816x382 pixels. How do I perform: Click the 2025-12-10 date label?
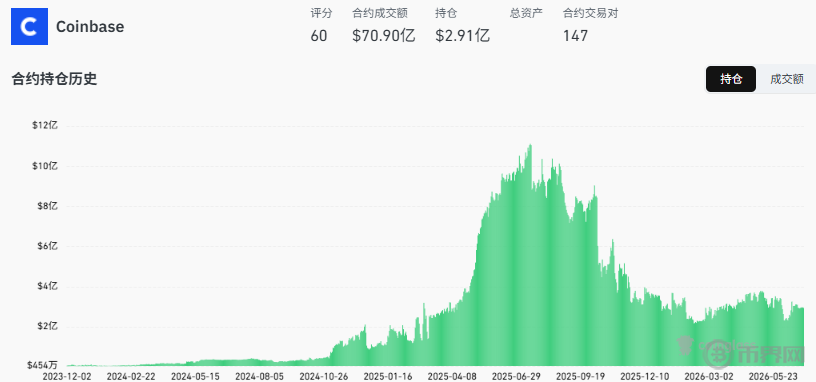(x=645, y=376)
